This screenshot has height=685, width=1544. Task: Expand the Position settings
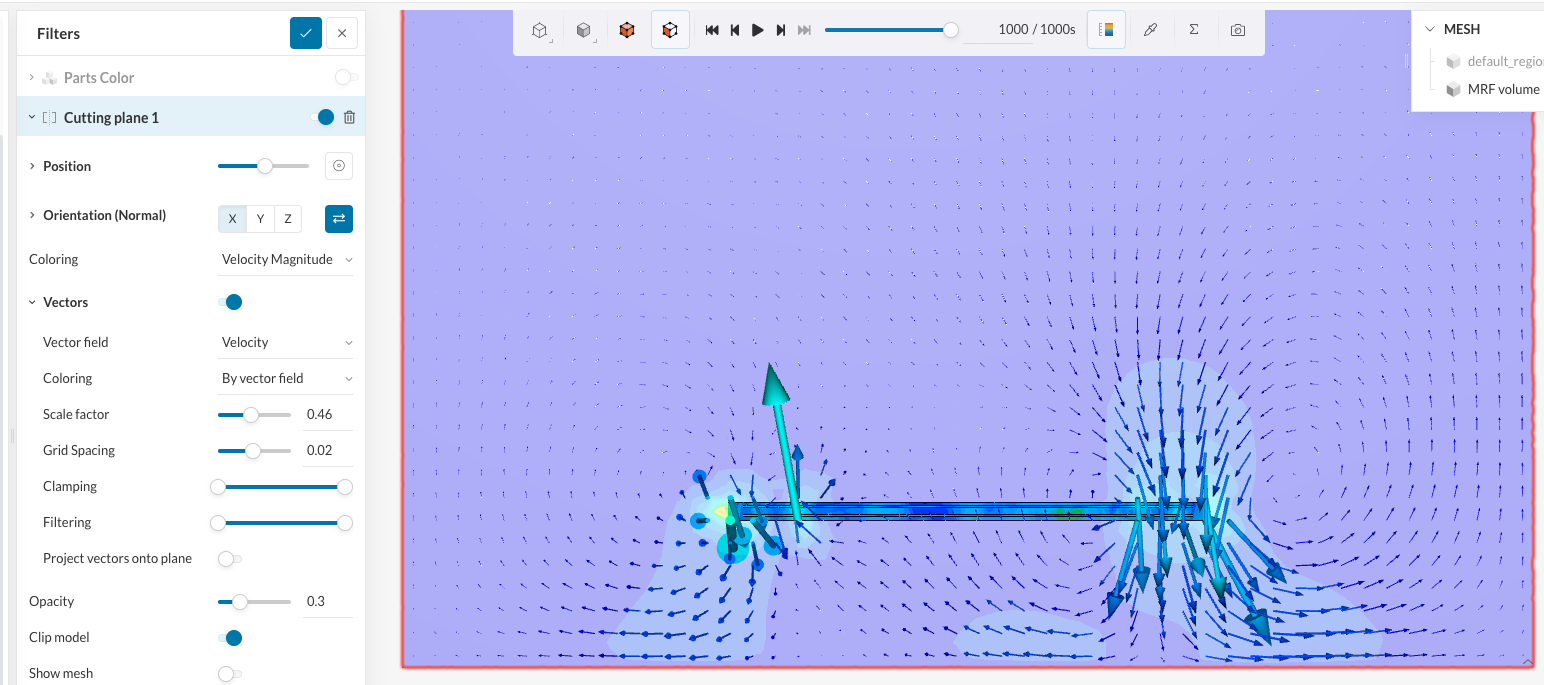pos(31,166)
